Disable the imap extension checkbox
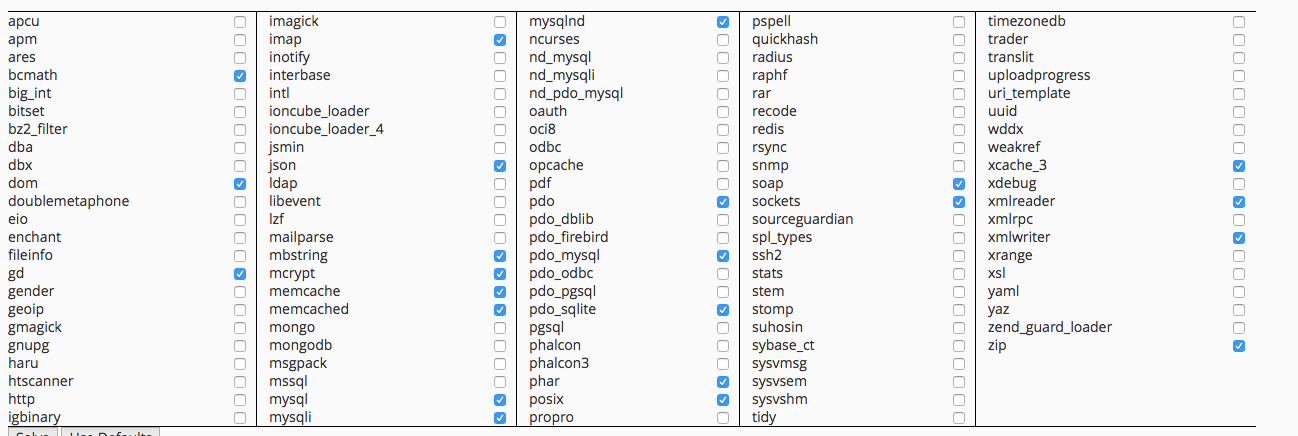Image resolution: width=1298 pixels, height=436 pixels. pyautogui.click(x=500, y=39)
